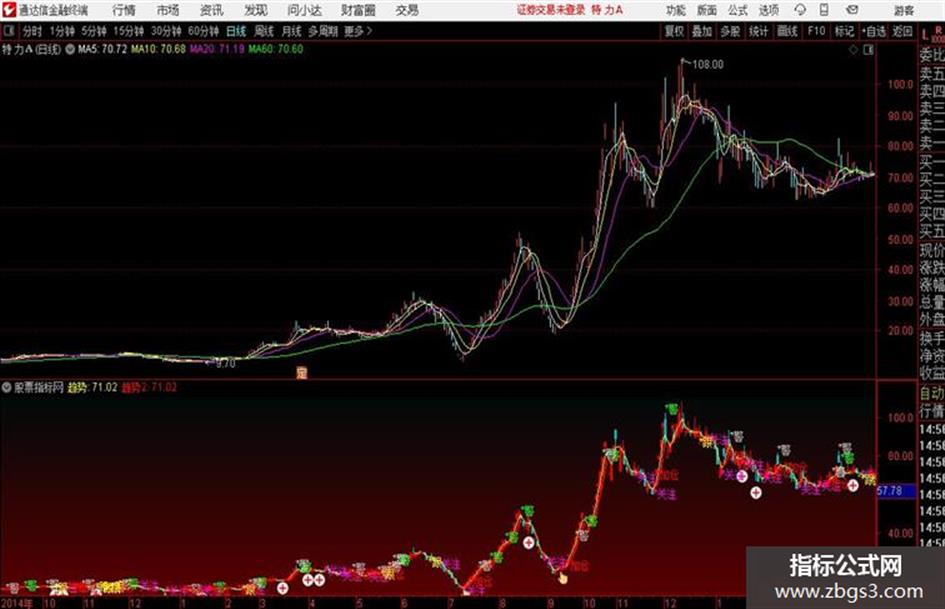Switch to 15分钟 period
This screenshot has width=945, height=609.
point(129,31)
